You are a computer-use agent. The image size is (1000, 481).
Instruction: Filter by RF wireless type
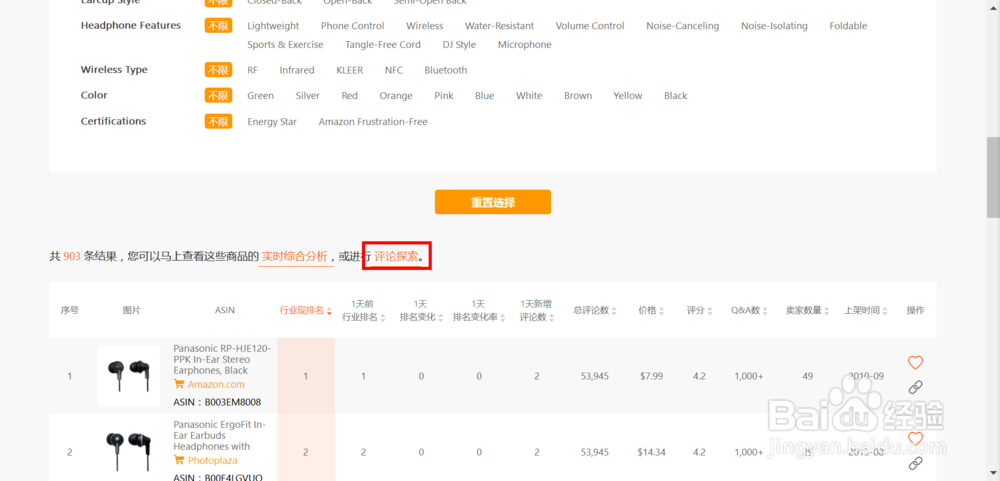tap(253, 70)
